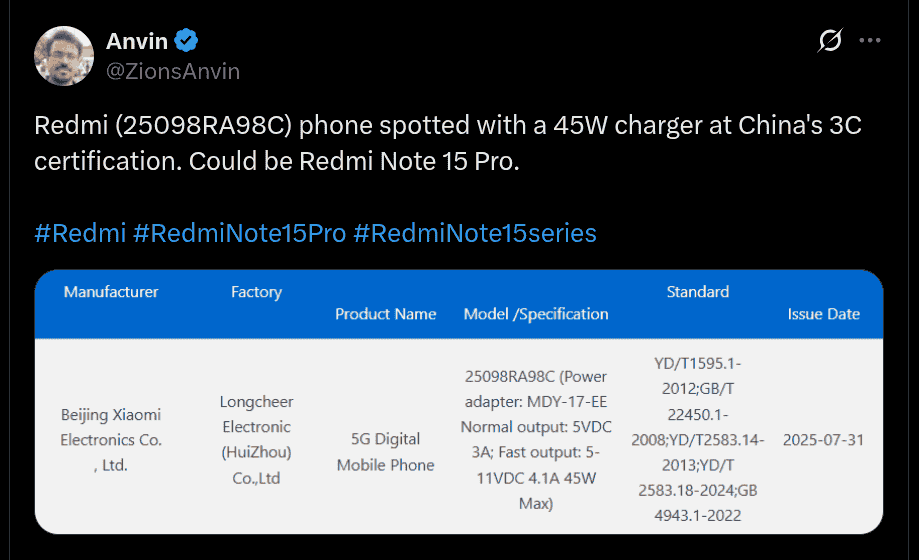This screenshot has width=919, height=560.
Task: Open the Anvin display name
Action: tap(137, 41)
